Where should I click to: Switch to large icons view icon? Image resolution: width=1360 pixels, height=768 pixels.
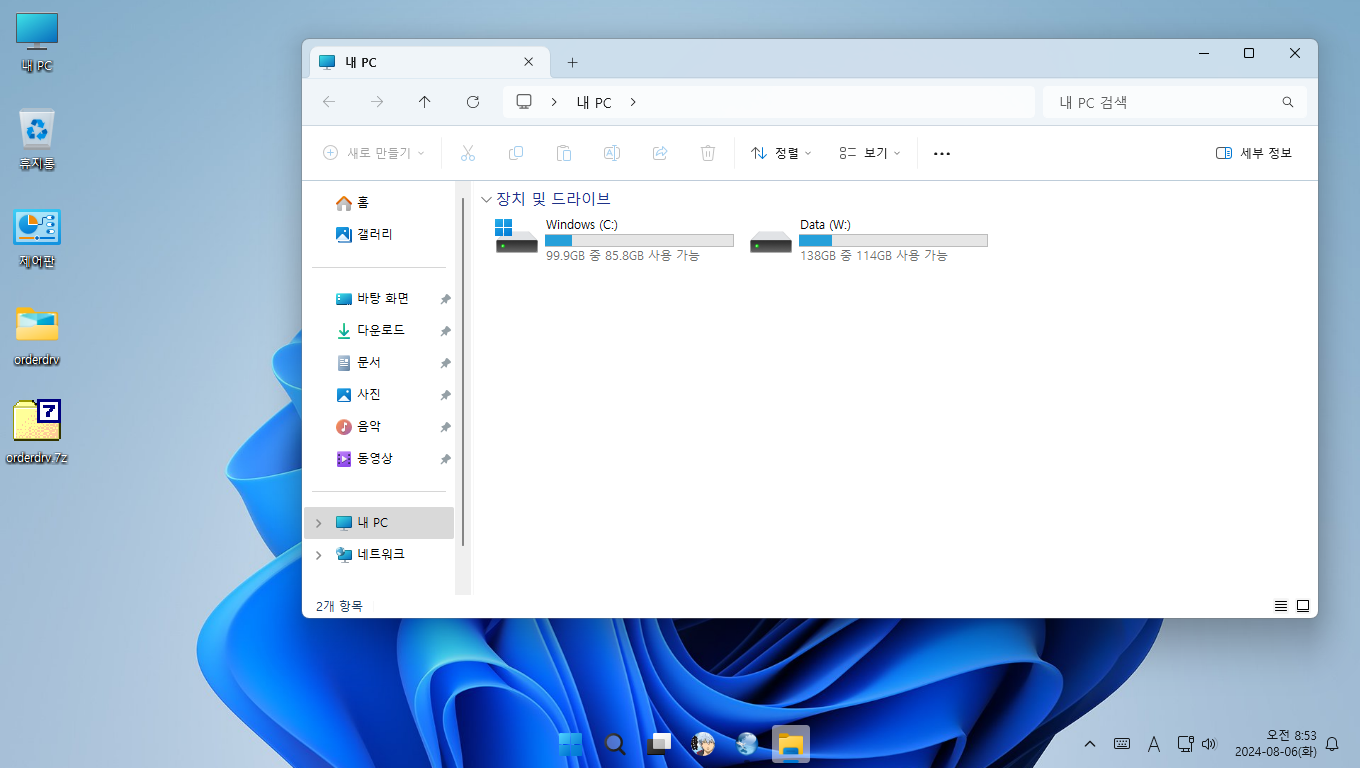point(1303,606)
